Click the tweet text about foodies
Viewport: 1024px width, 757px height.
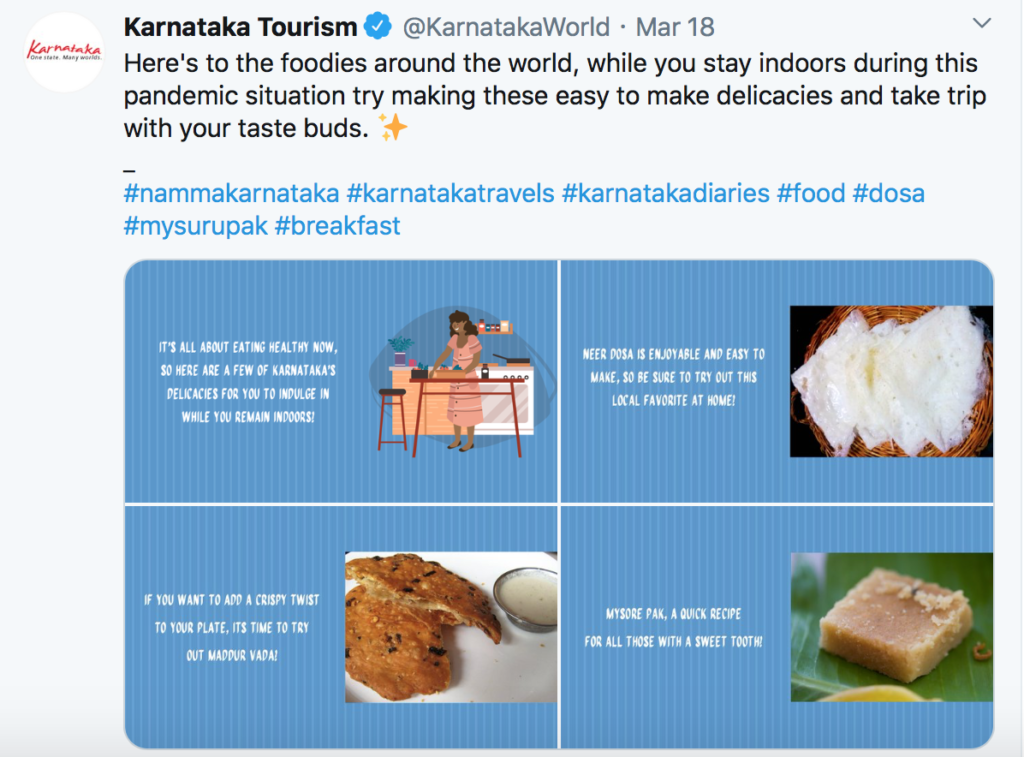(x=554, y=95)
